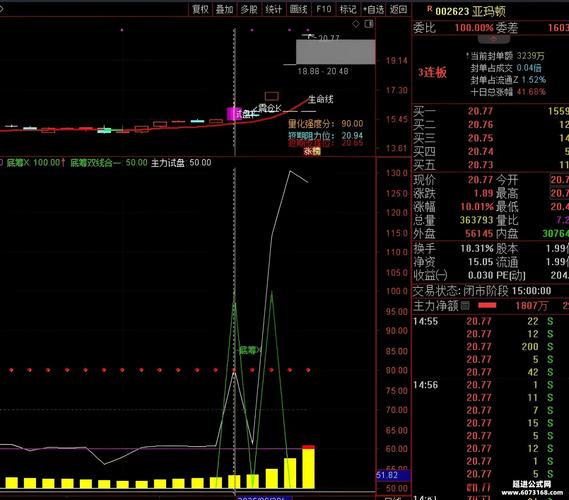Click 换手 18.31% value
This screenshot has width=569, height=500.
tap(477, 249)
